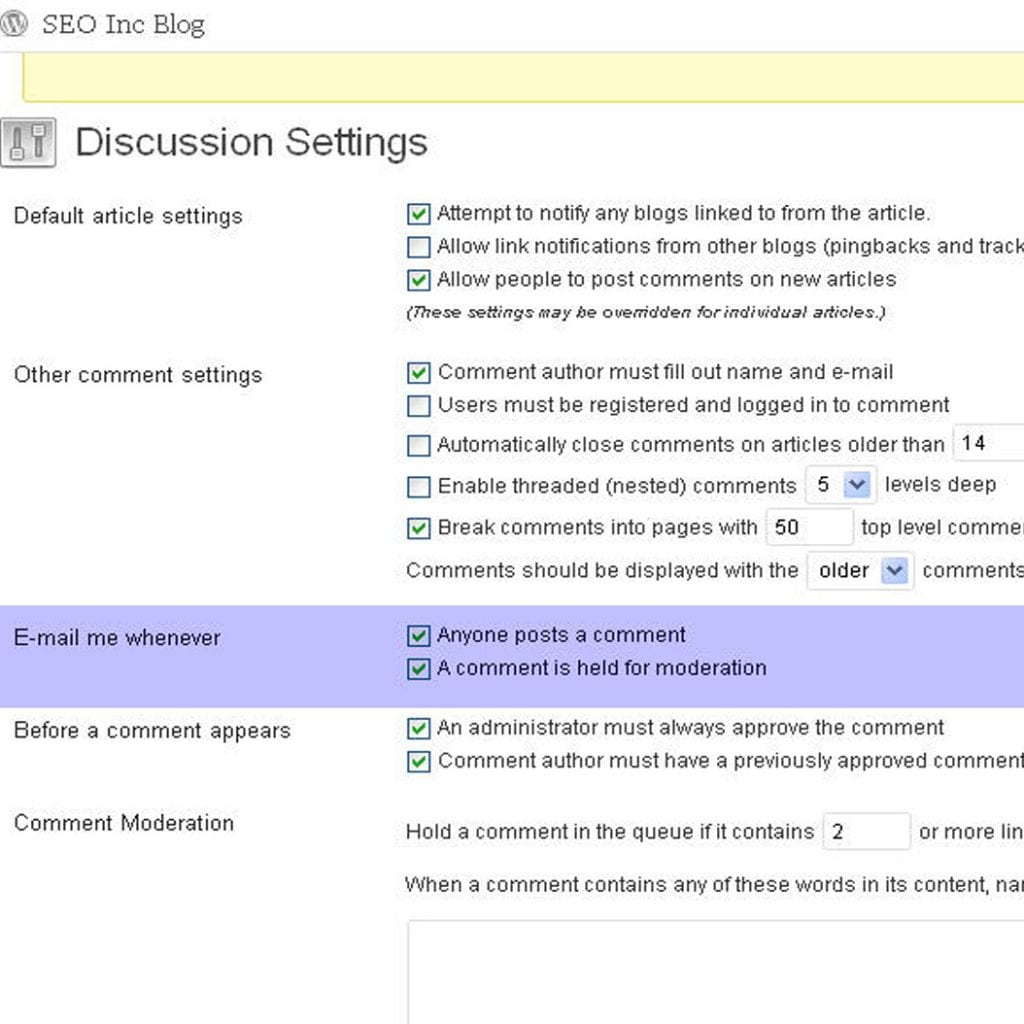The image size is (1024, 1024).
Task: Click the E-mail me whenever label
Action: pyautogui.click(x=117, y=637)
